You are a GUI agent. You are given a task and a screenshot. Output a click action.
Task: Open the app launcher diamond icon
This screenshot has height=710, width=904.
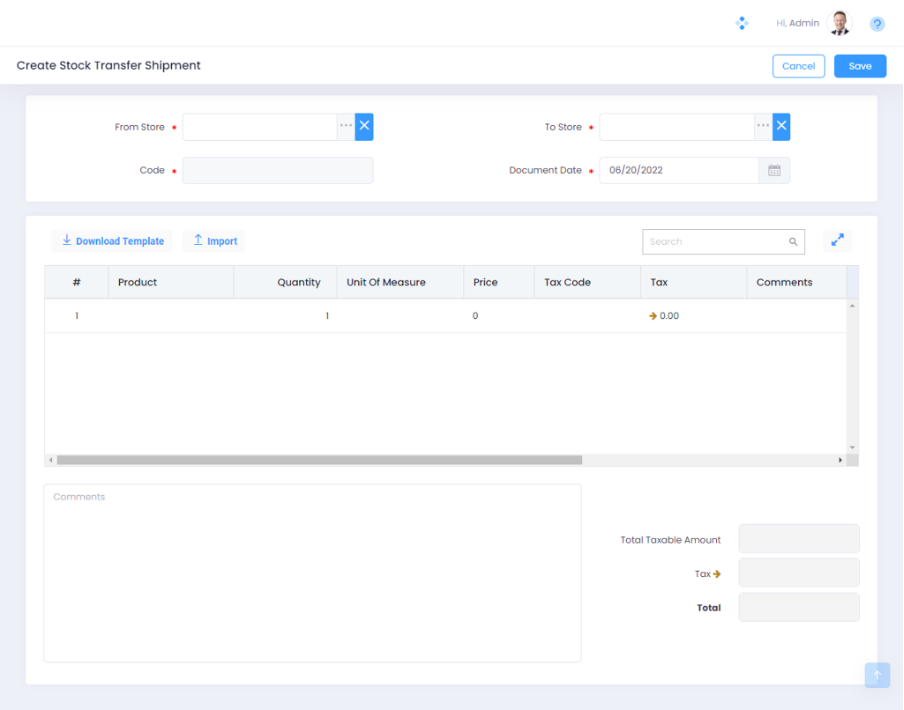pos(742,23)
